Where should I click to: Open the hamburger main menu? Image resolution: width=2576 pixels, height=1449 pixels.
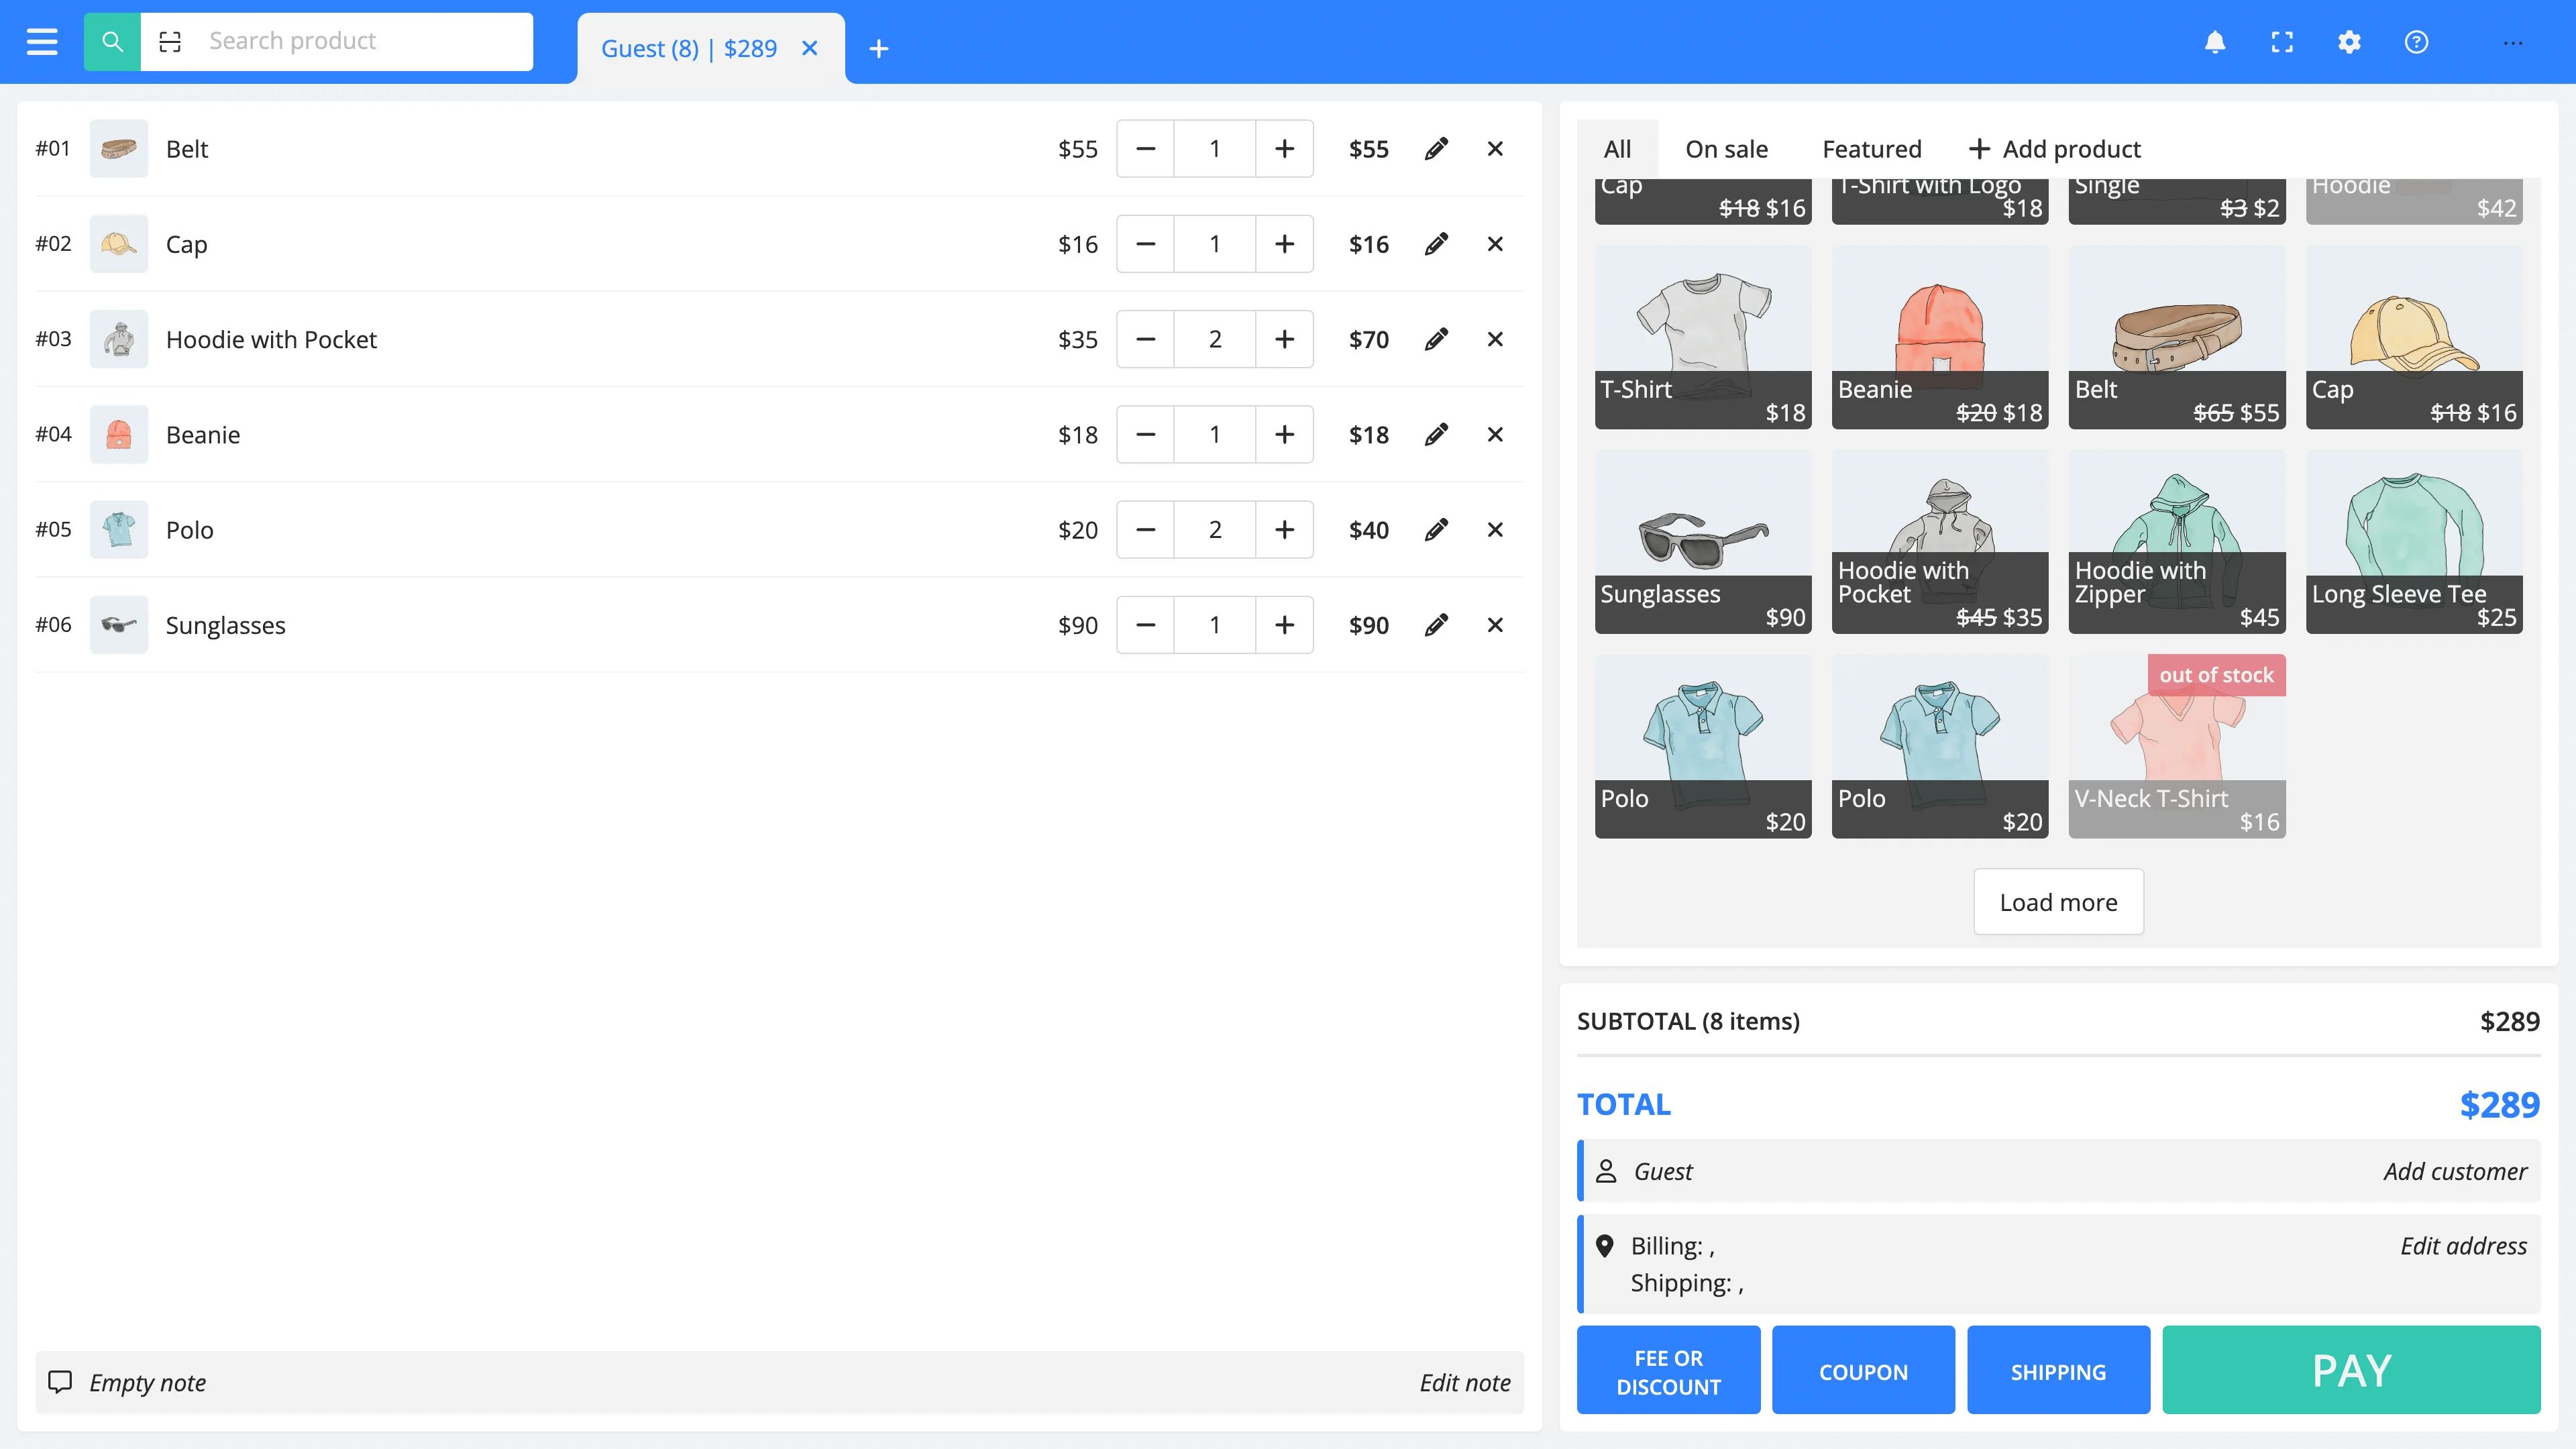(42, 42)
